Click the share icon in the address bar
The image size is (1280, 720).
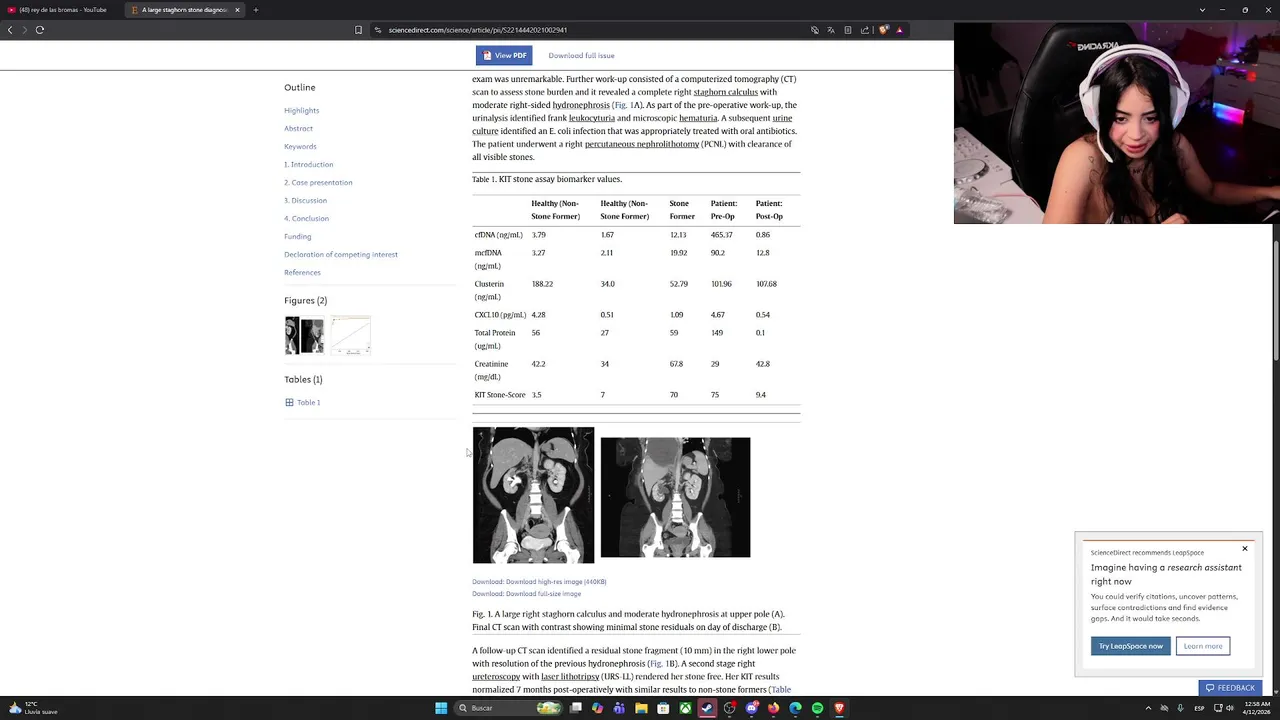(865, 30)
